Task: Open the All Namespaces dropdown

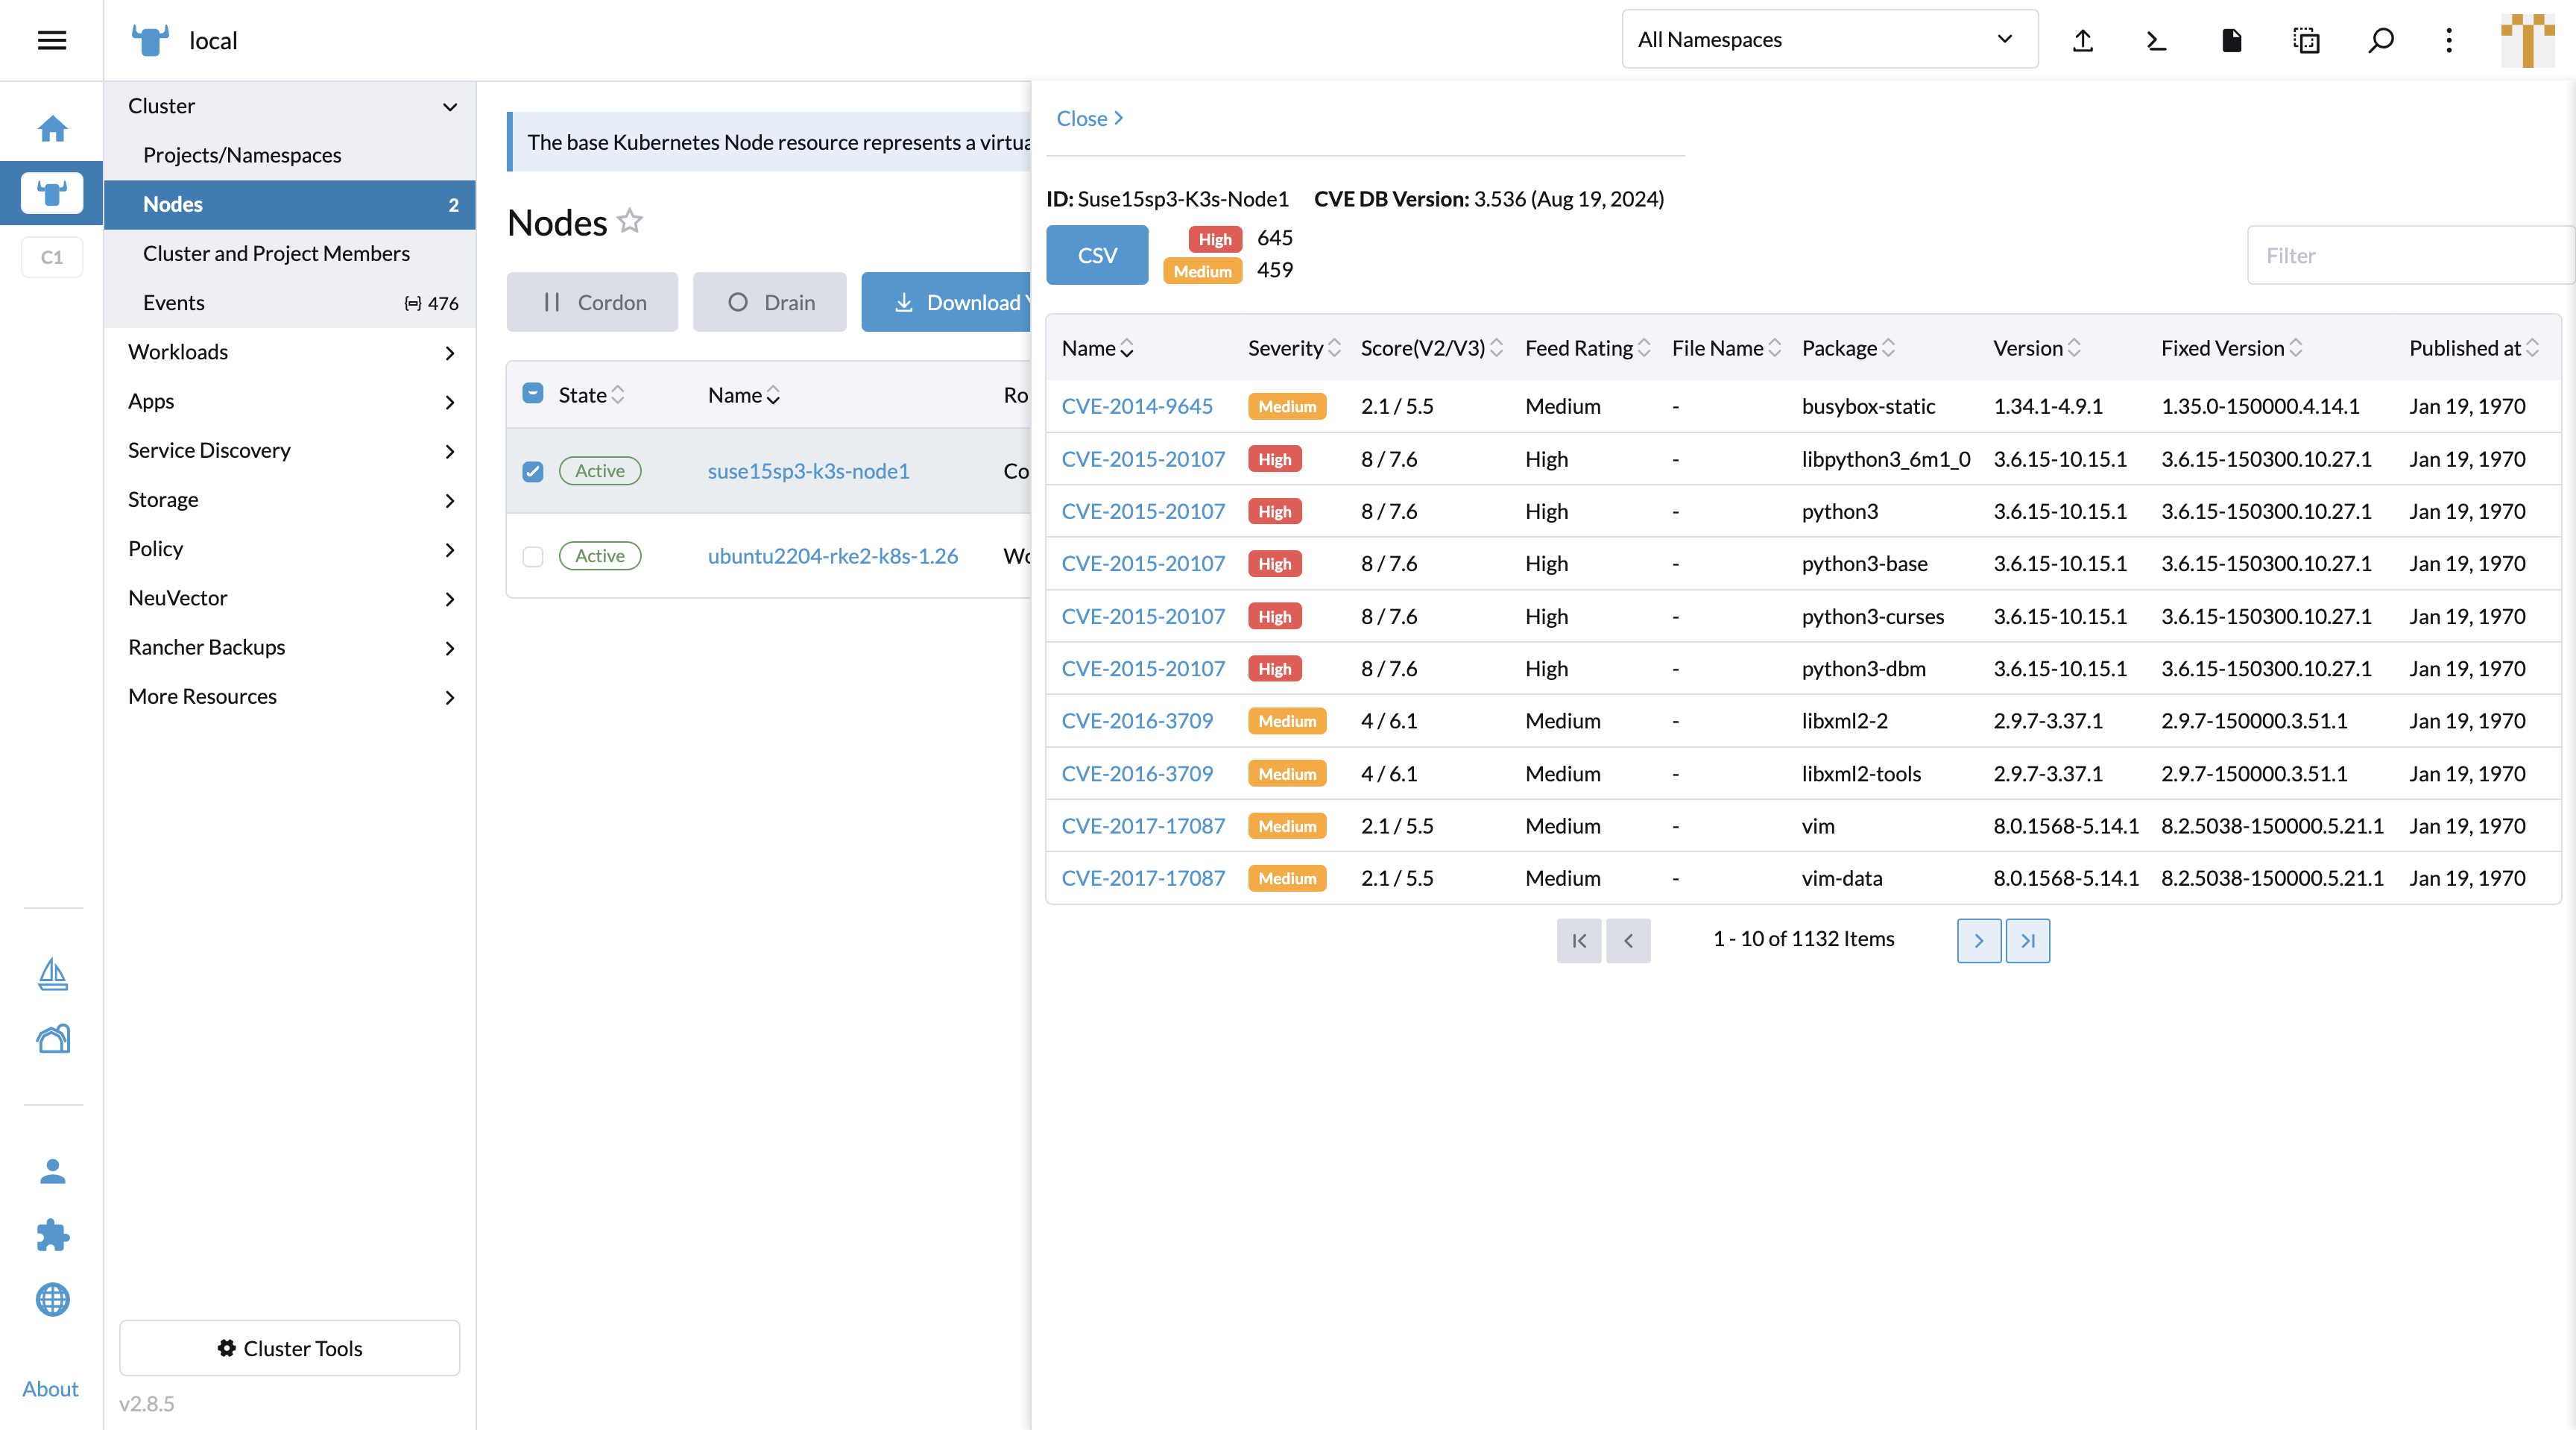Action: pyautogui.click(x=1828, y=40)
